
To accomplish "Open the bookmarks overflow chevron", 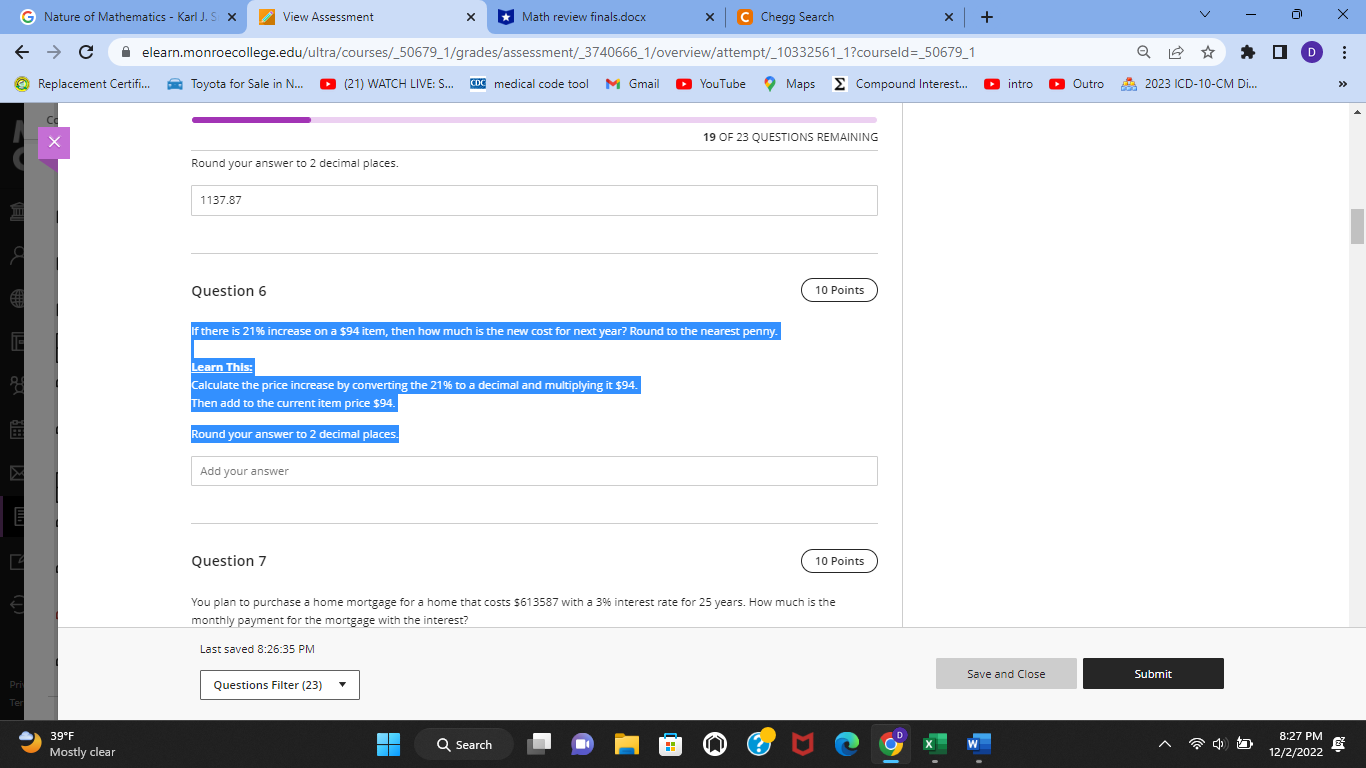I will click(x=1344, y=84).
